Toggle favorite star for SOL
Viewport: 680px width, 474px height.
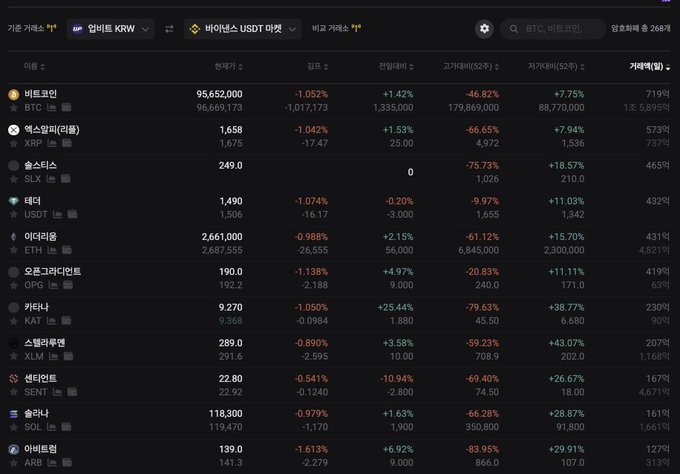[x=14, y=427]
